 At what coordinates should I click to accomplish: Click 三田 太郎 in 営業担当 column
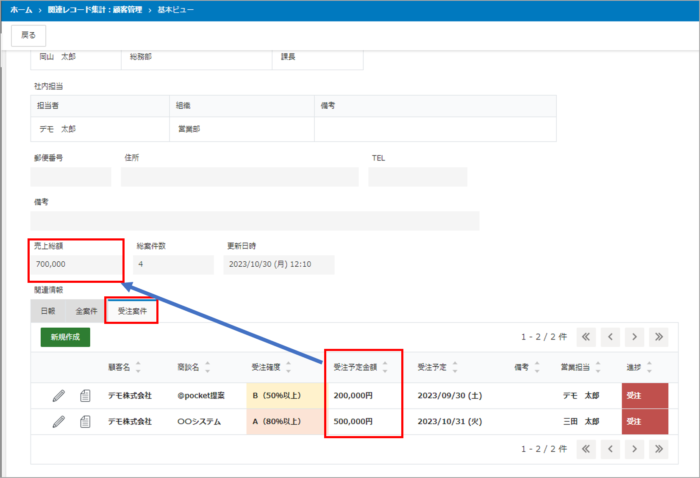point(581,422)
